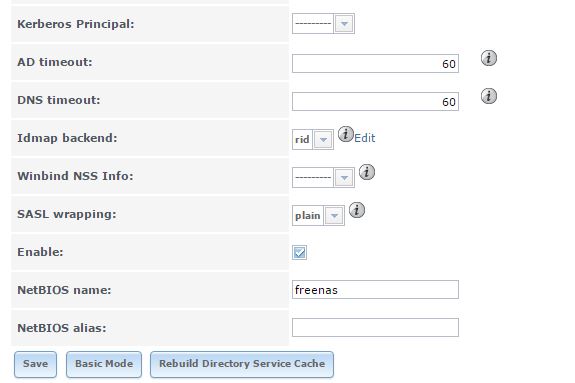
Task: Open the Kerberos Principal dropdown
Action: point(344,24)
